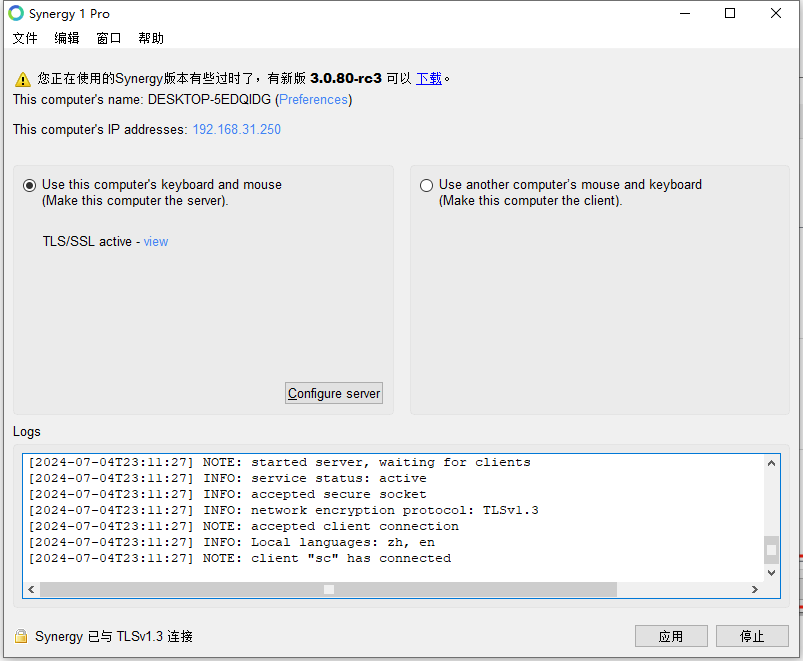Click the 停止 button
Image resolution: width=803 pixels, height=661 pixels.
(x=752, y=636)
